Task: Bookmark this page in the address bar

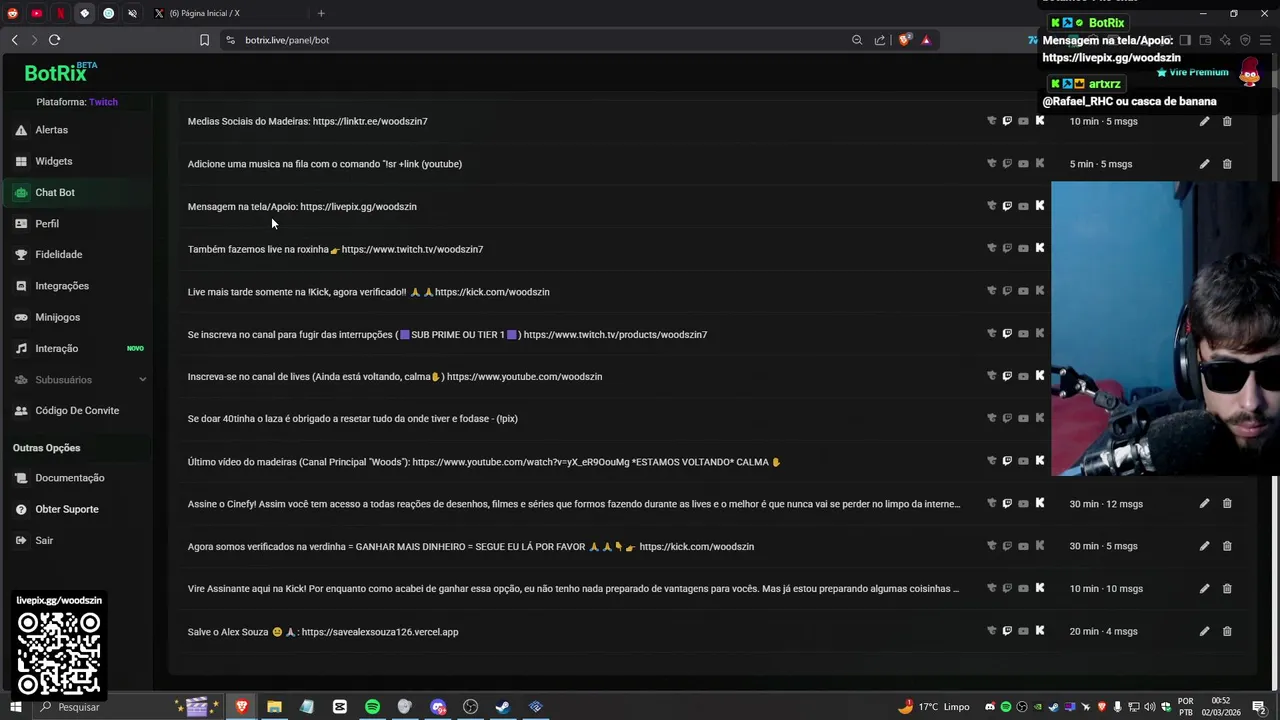Action: tap(204, 40)
